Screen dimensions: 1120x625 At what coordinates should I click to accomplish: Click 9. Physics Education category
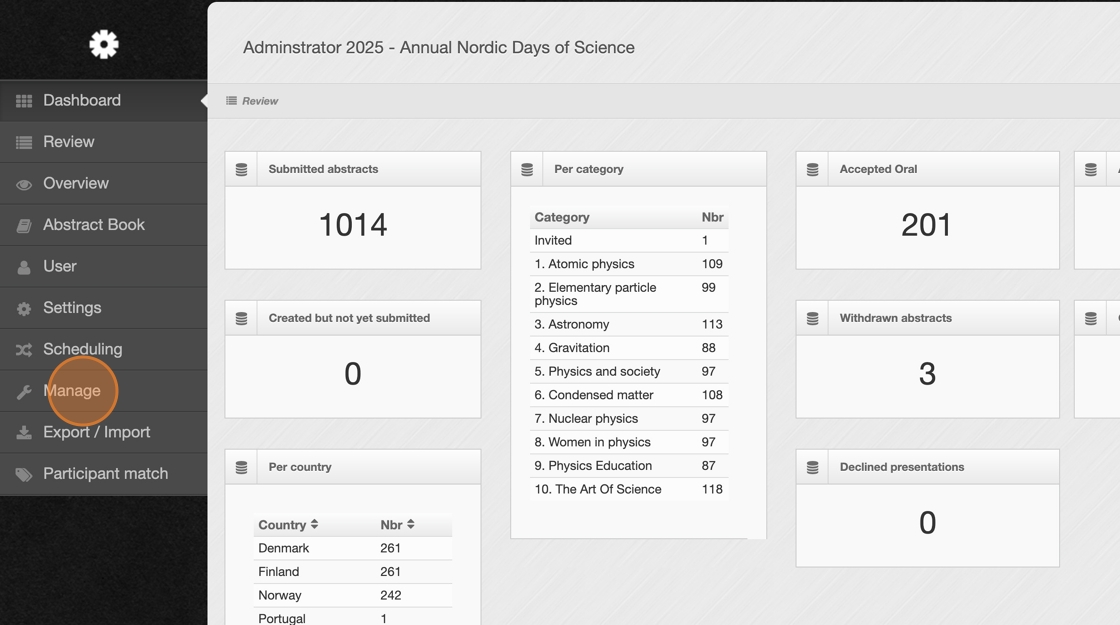pyautogui.click(x=629, y=466)
